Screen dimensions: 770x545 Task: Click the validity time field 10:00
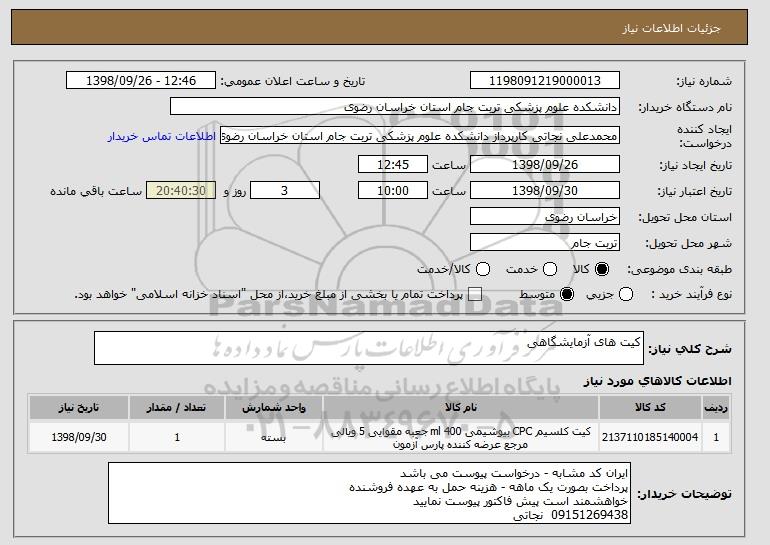(x=393, y=191)
